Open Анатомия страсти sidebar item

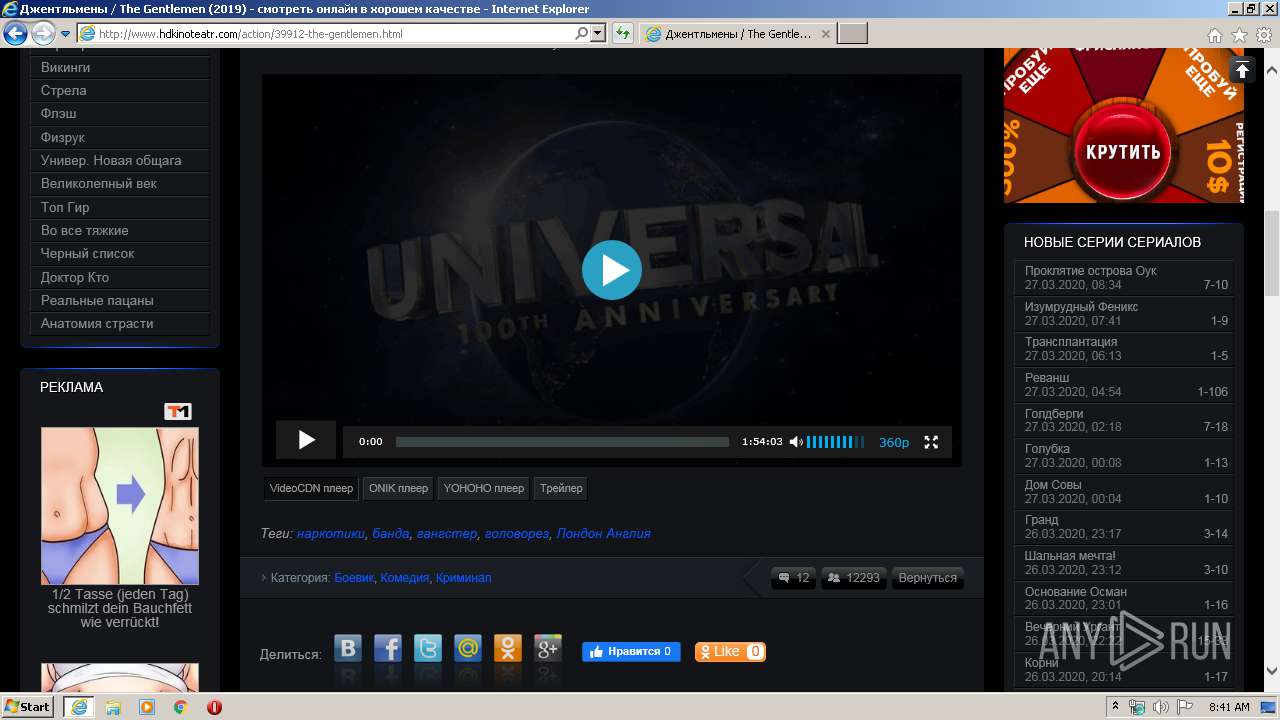tap(120, 324)
